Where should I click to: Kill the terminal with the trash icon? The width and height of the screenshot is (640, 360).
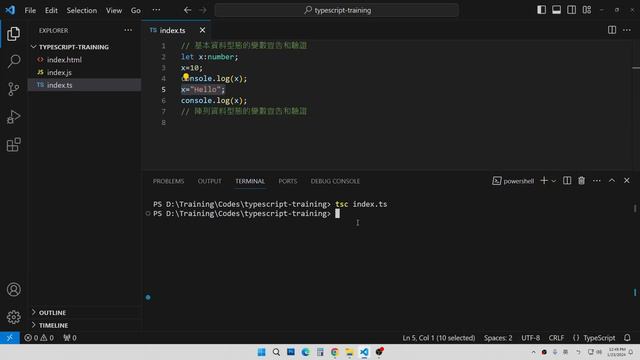pos(582,180)
